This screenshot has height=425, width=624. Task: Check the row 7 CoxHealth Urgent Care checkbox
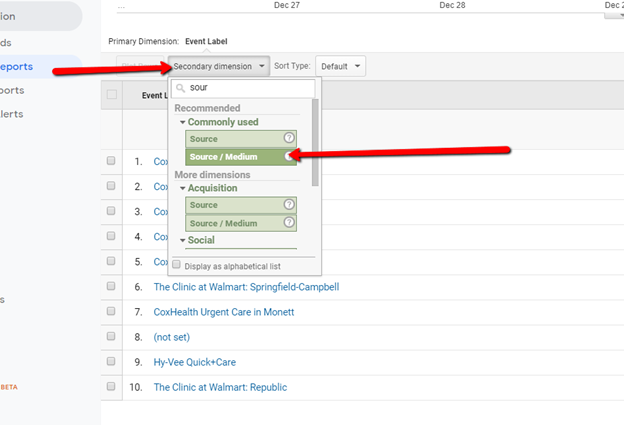pos(111,311)
